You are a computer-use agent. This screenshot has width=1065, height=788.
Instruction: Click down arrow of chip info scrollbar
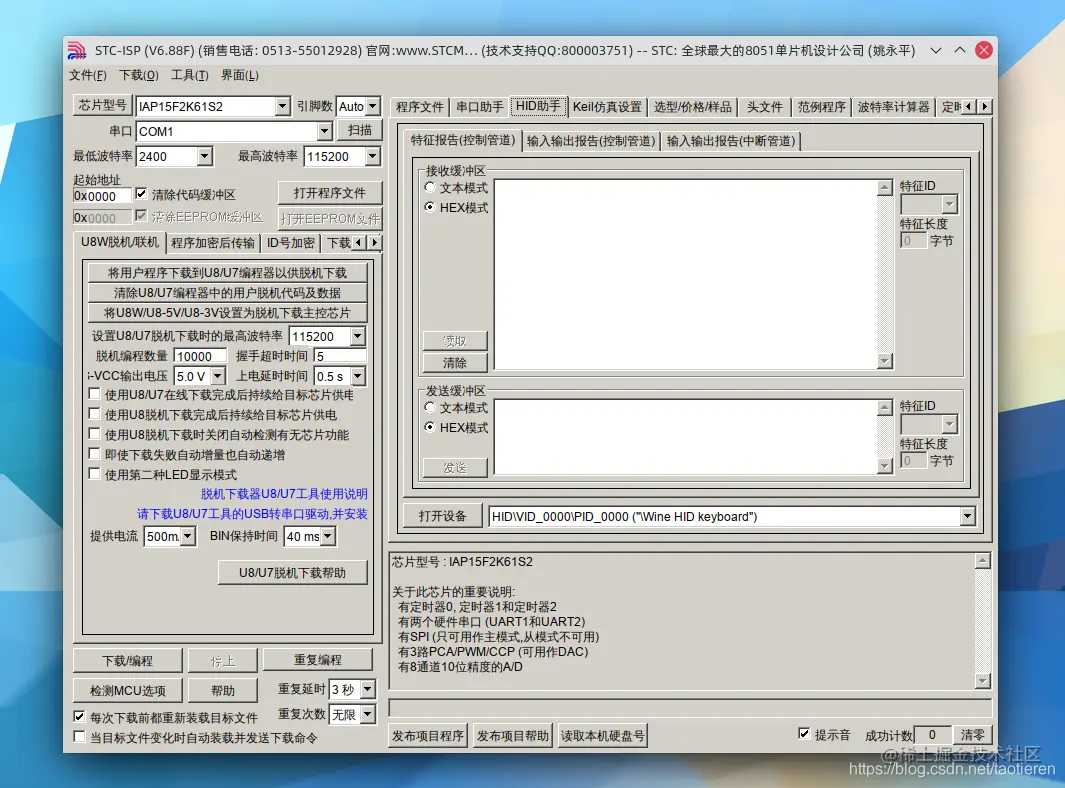click(x=982, y=680)
